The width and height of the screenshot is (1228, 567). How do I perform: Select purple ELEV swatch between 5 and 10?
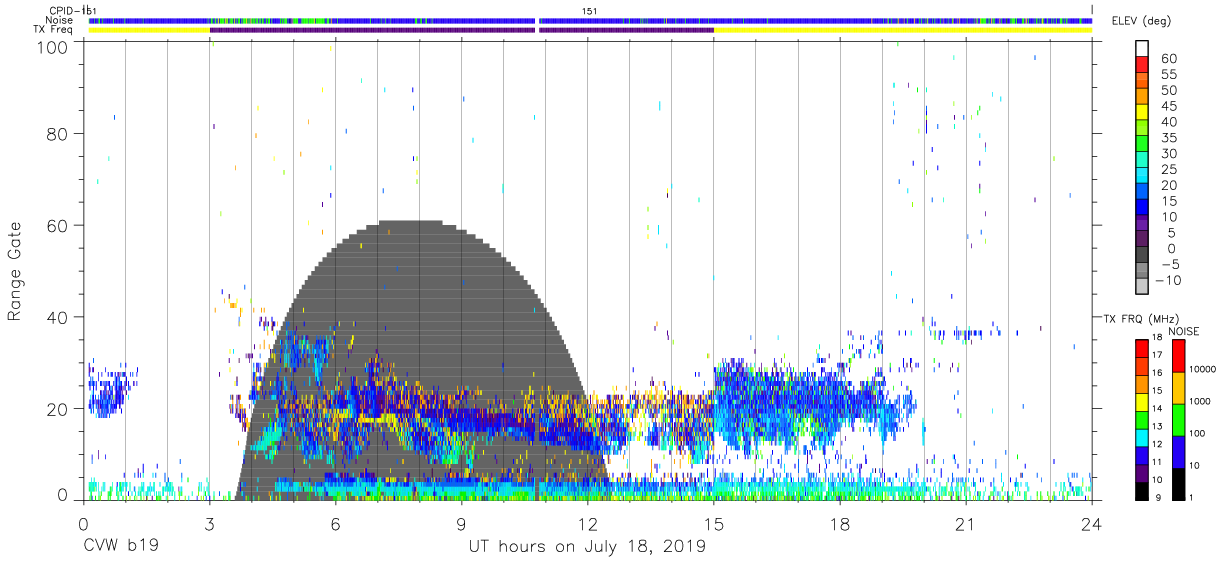pos(1142,223)
